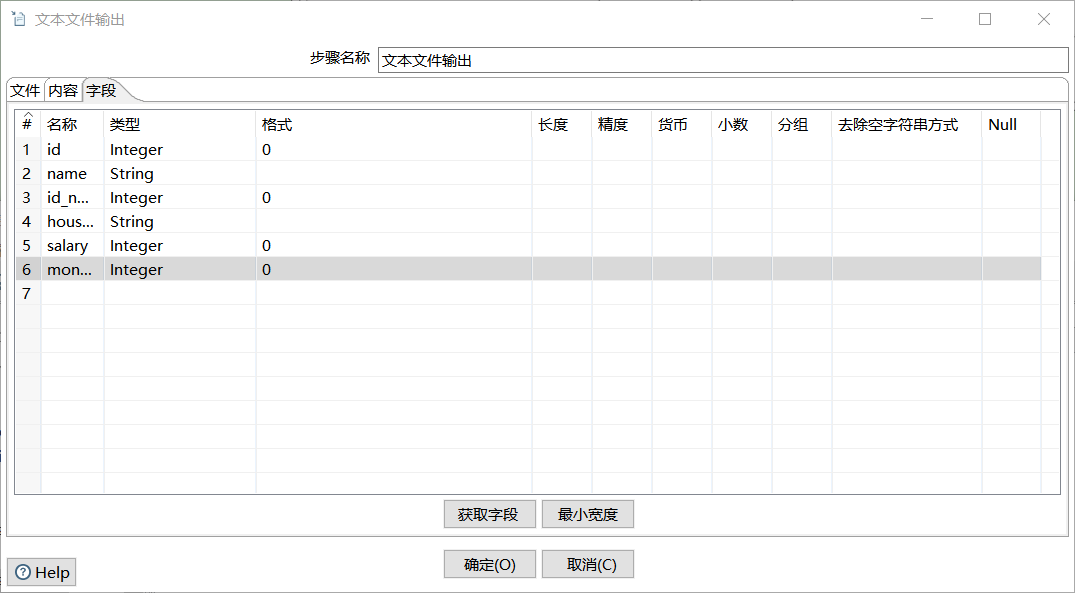The width and height of the screenshot is (1075, 593).
Task: Click the empty format cell in name row
Action: [394, 173]
